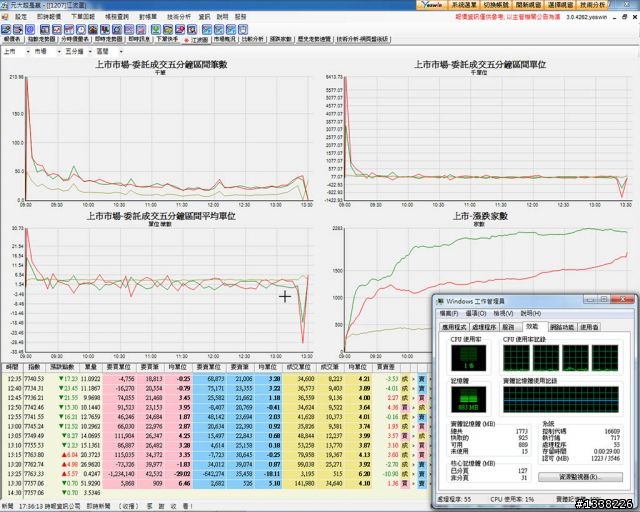This screenshot has height=512, width=640.
Task: Open the 區間 dropdown selector
Action: (x=109, y=51)
